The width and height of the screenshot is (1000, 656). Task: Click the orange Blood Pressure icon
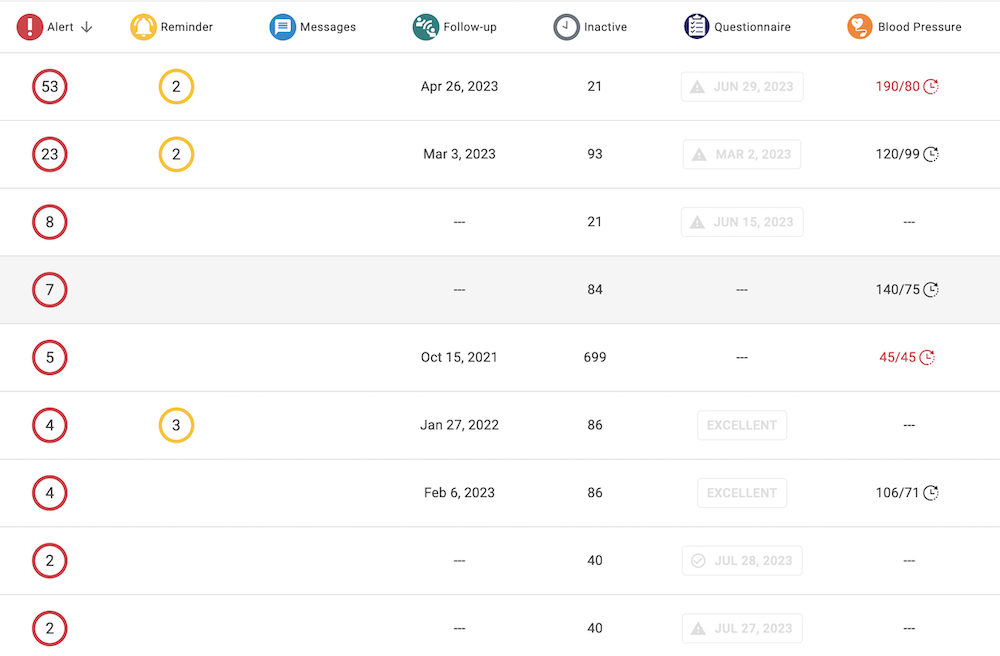859,27
